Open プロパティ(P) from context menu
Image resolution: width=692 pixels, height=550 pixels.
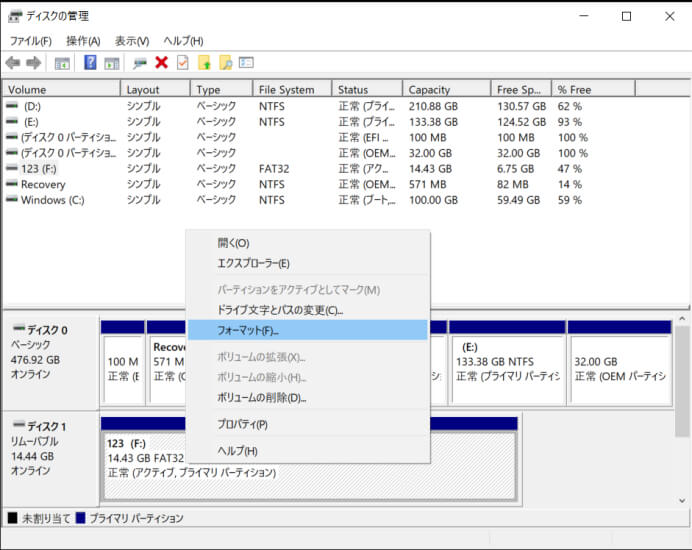pyautogui.click(x=308, y=424)
